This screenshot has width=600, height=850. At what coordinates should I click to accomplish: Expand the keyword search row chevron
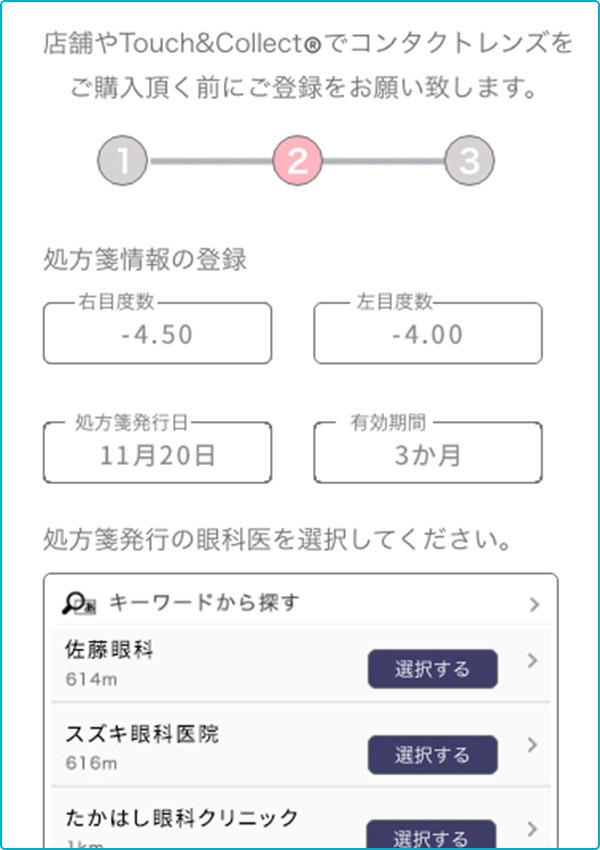click(x=534, y=604)
